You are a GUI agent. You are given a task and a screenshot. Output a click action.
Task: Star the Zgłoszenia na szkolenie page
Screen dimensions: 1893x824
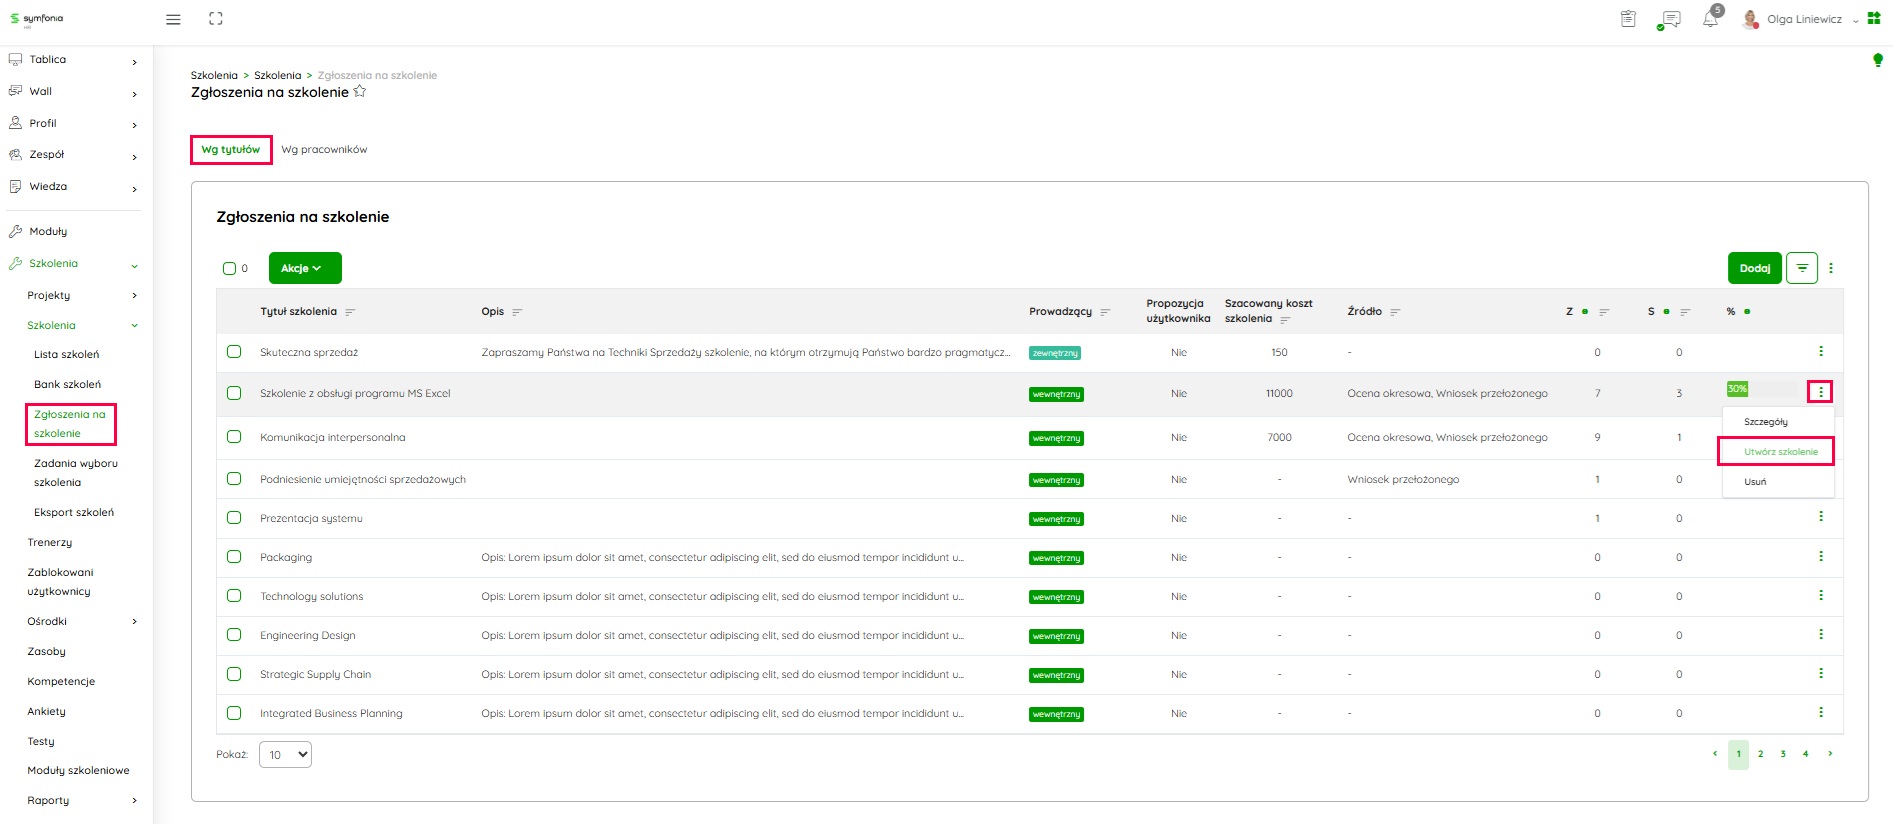(x=360, y=92)
